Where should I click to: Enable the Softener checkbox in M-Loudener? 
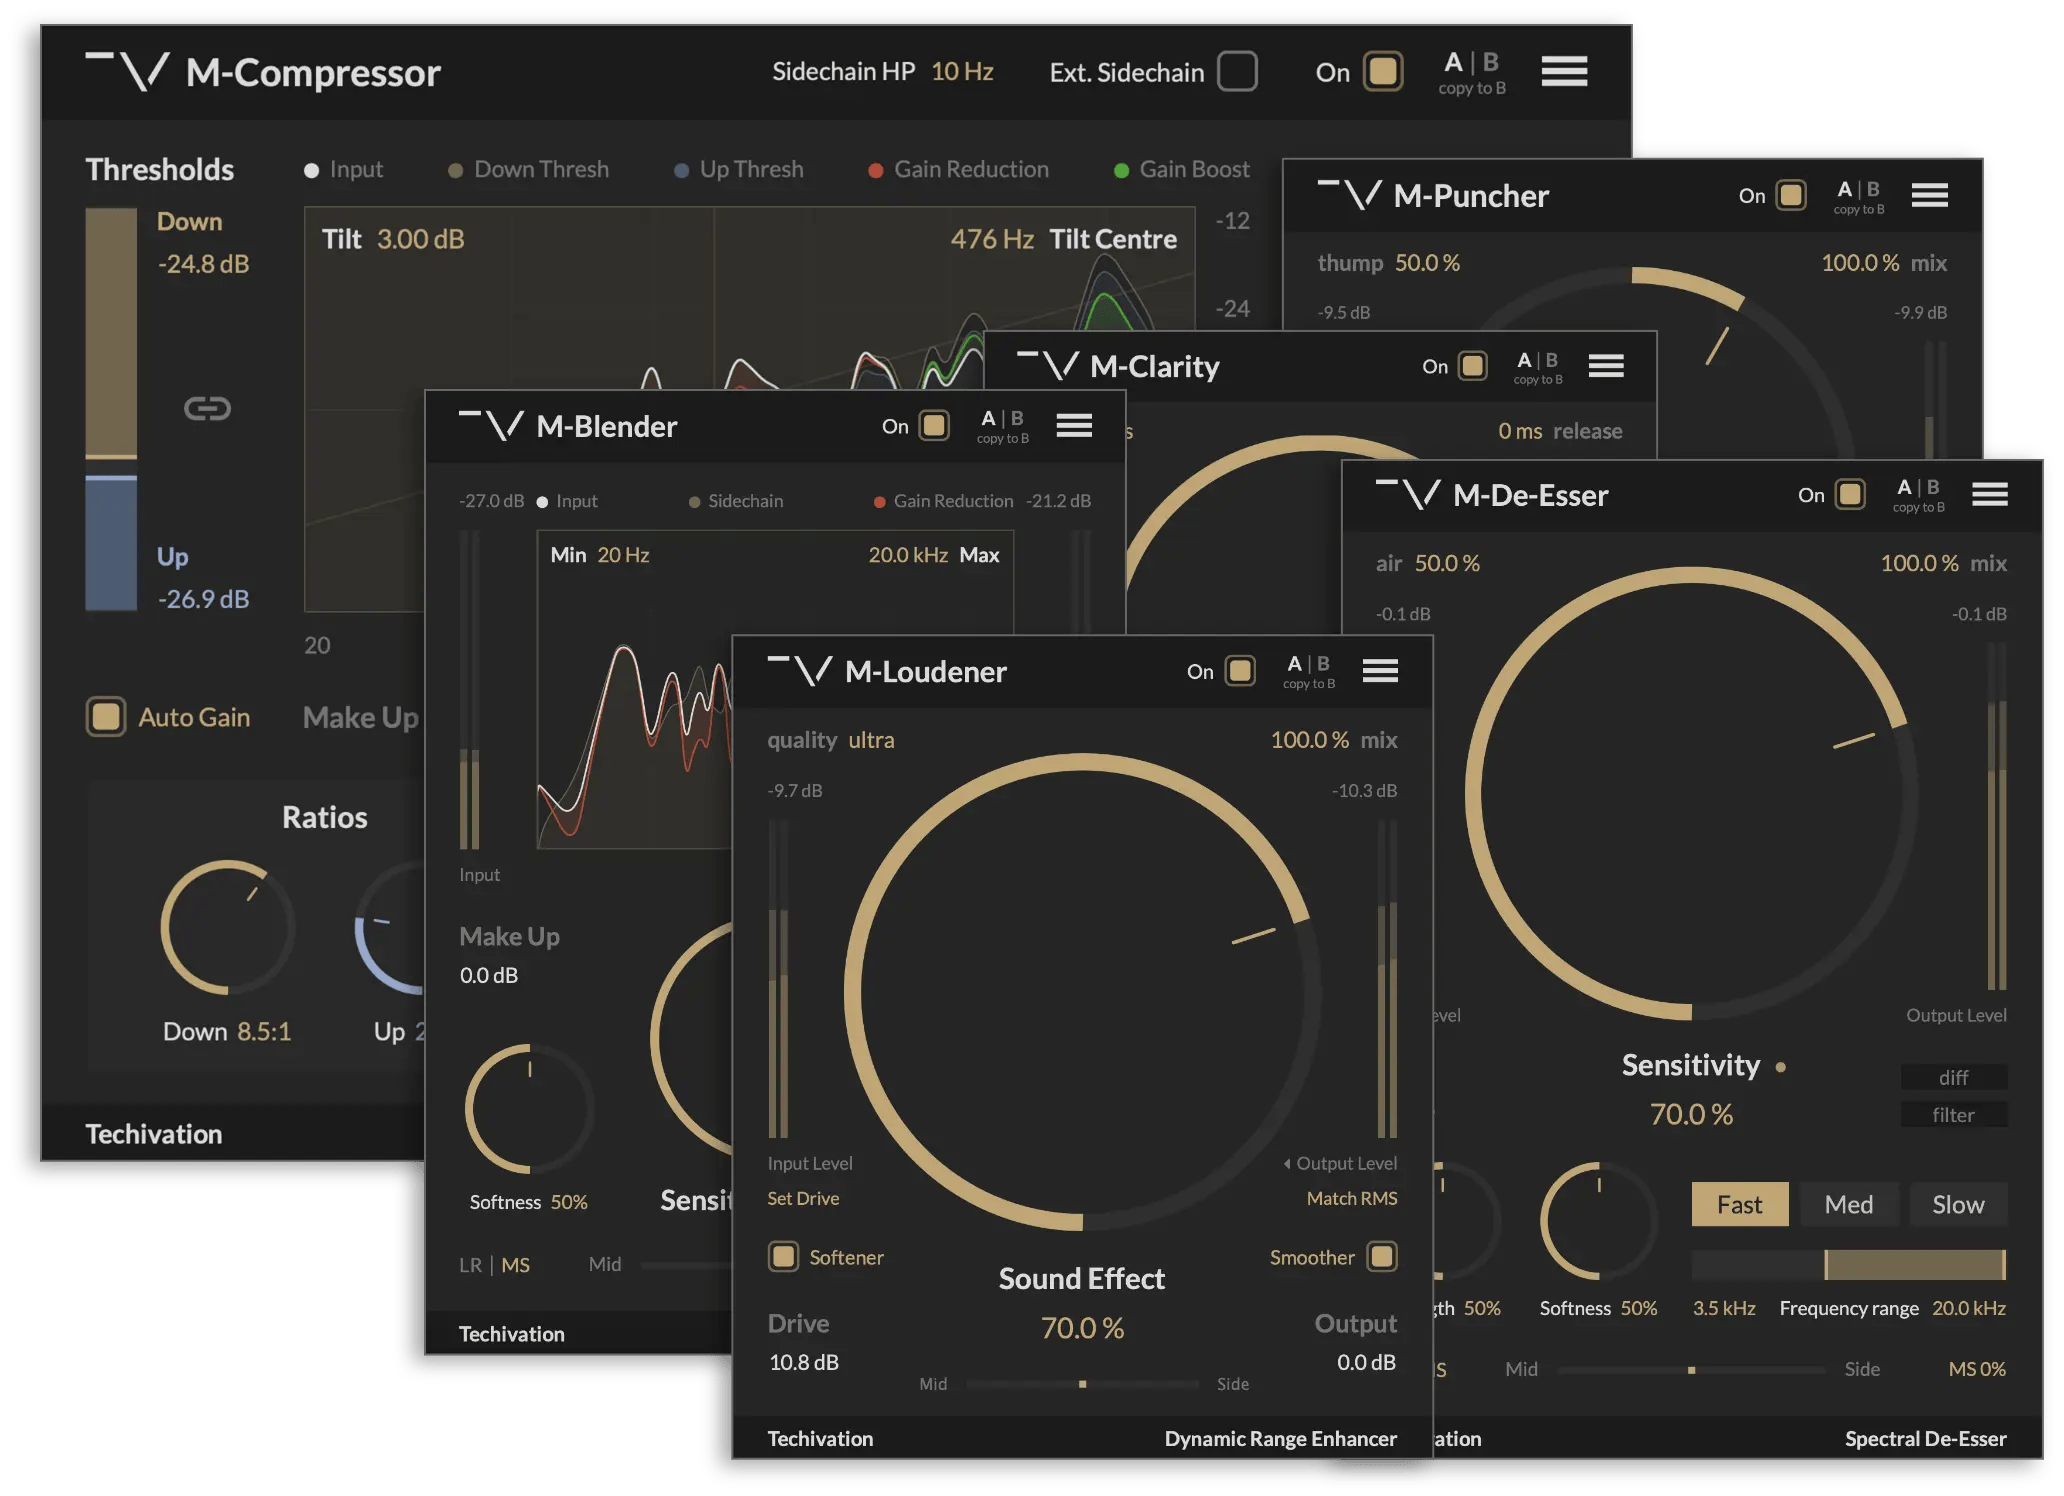coord(783,1257)
